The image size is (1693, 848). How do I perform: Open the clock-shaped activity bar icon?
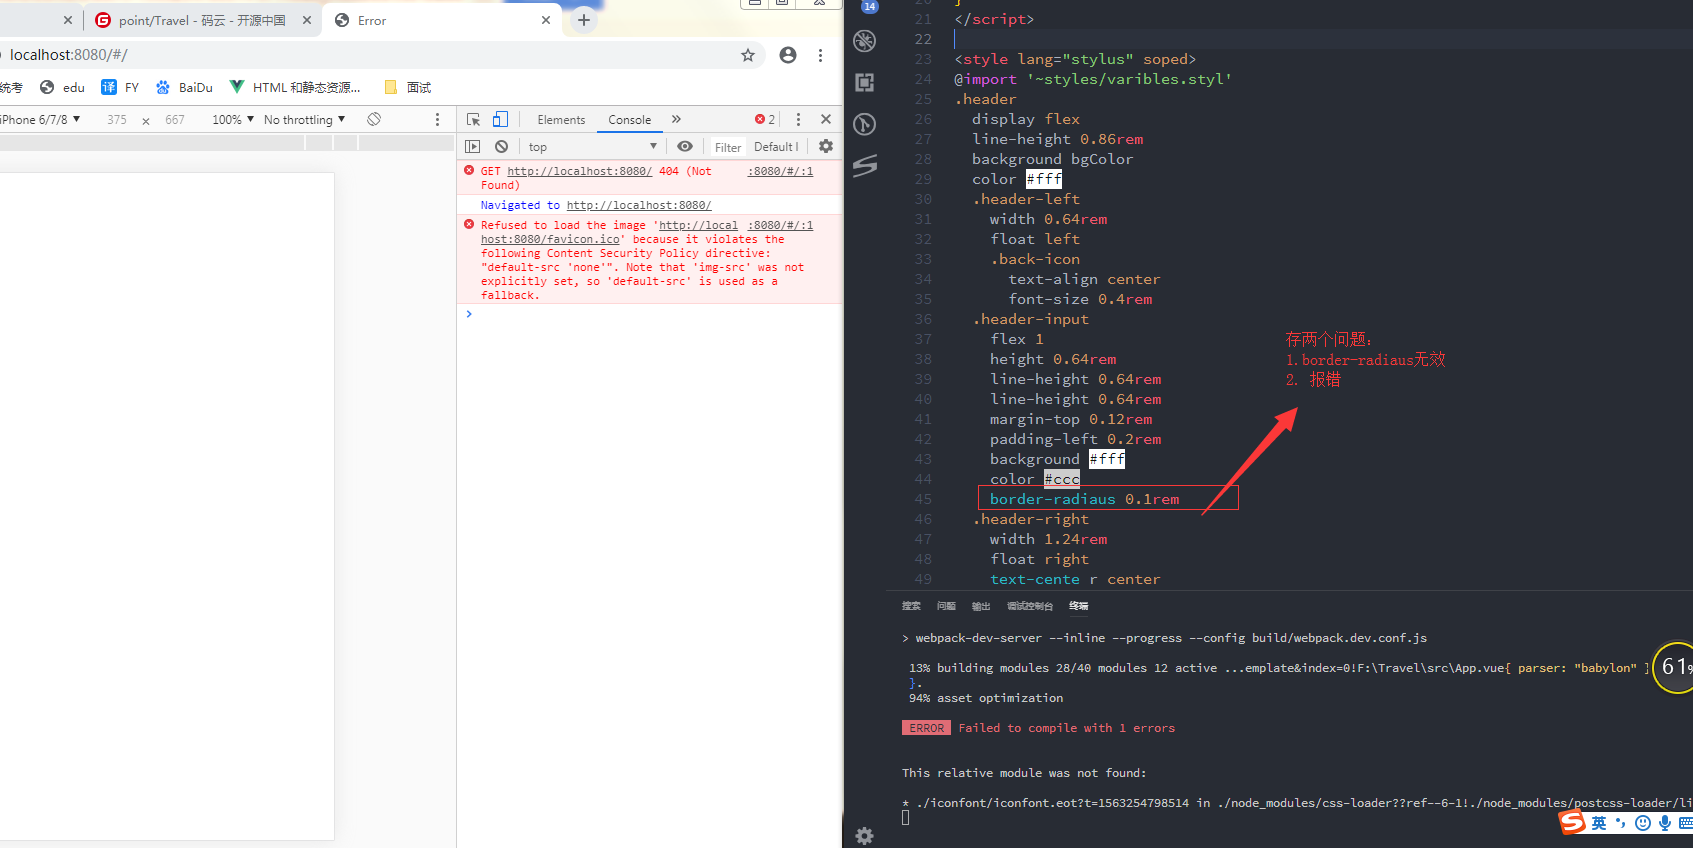pyautogui.click(x=865, y=124)
